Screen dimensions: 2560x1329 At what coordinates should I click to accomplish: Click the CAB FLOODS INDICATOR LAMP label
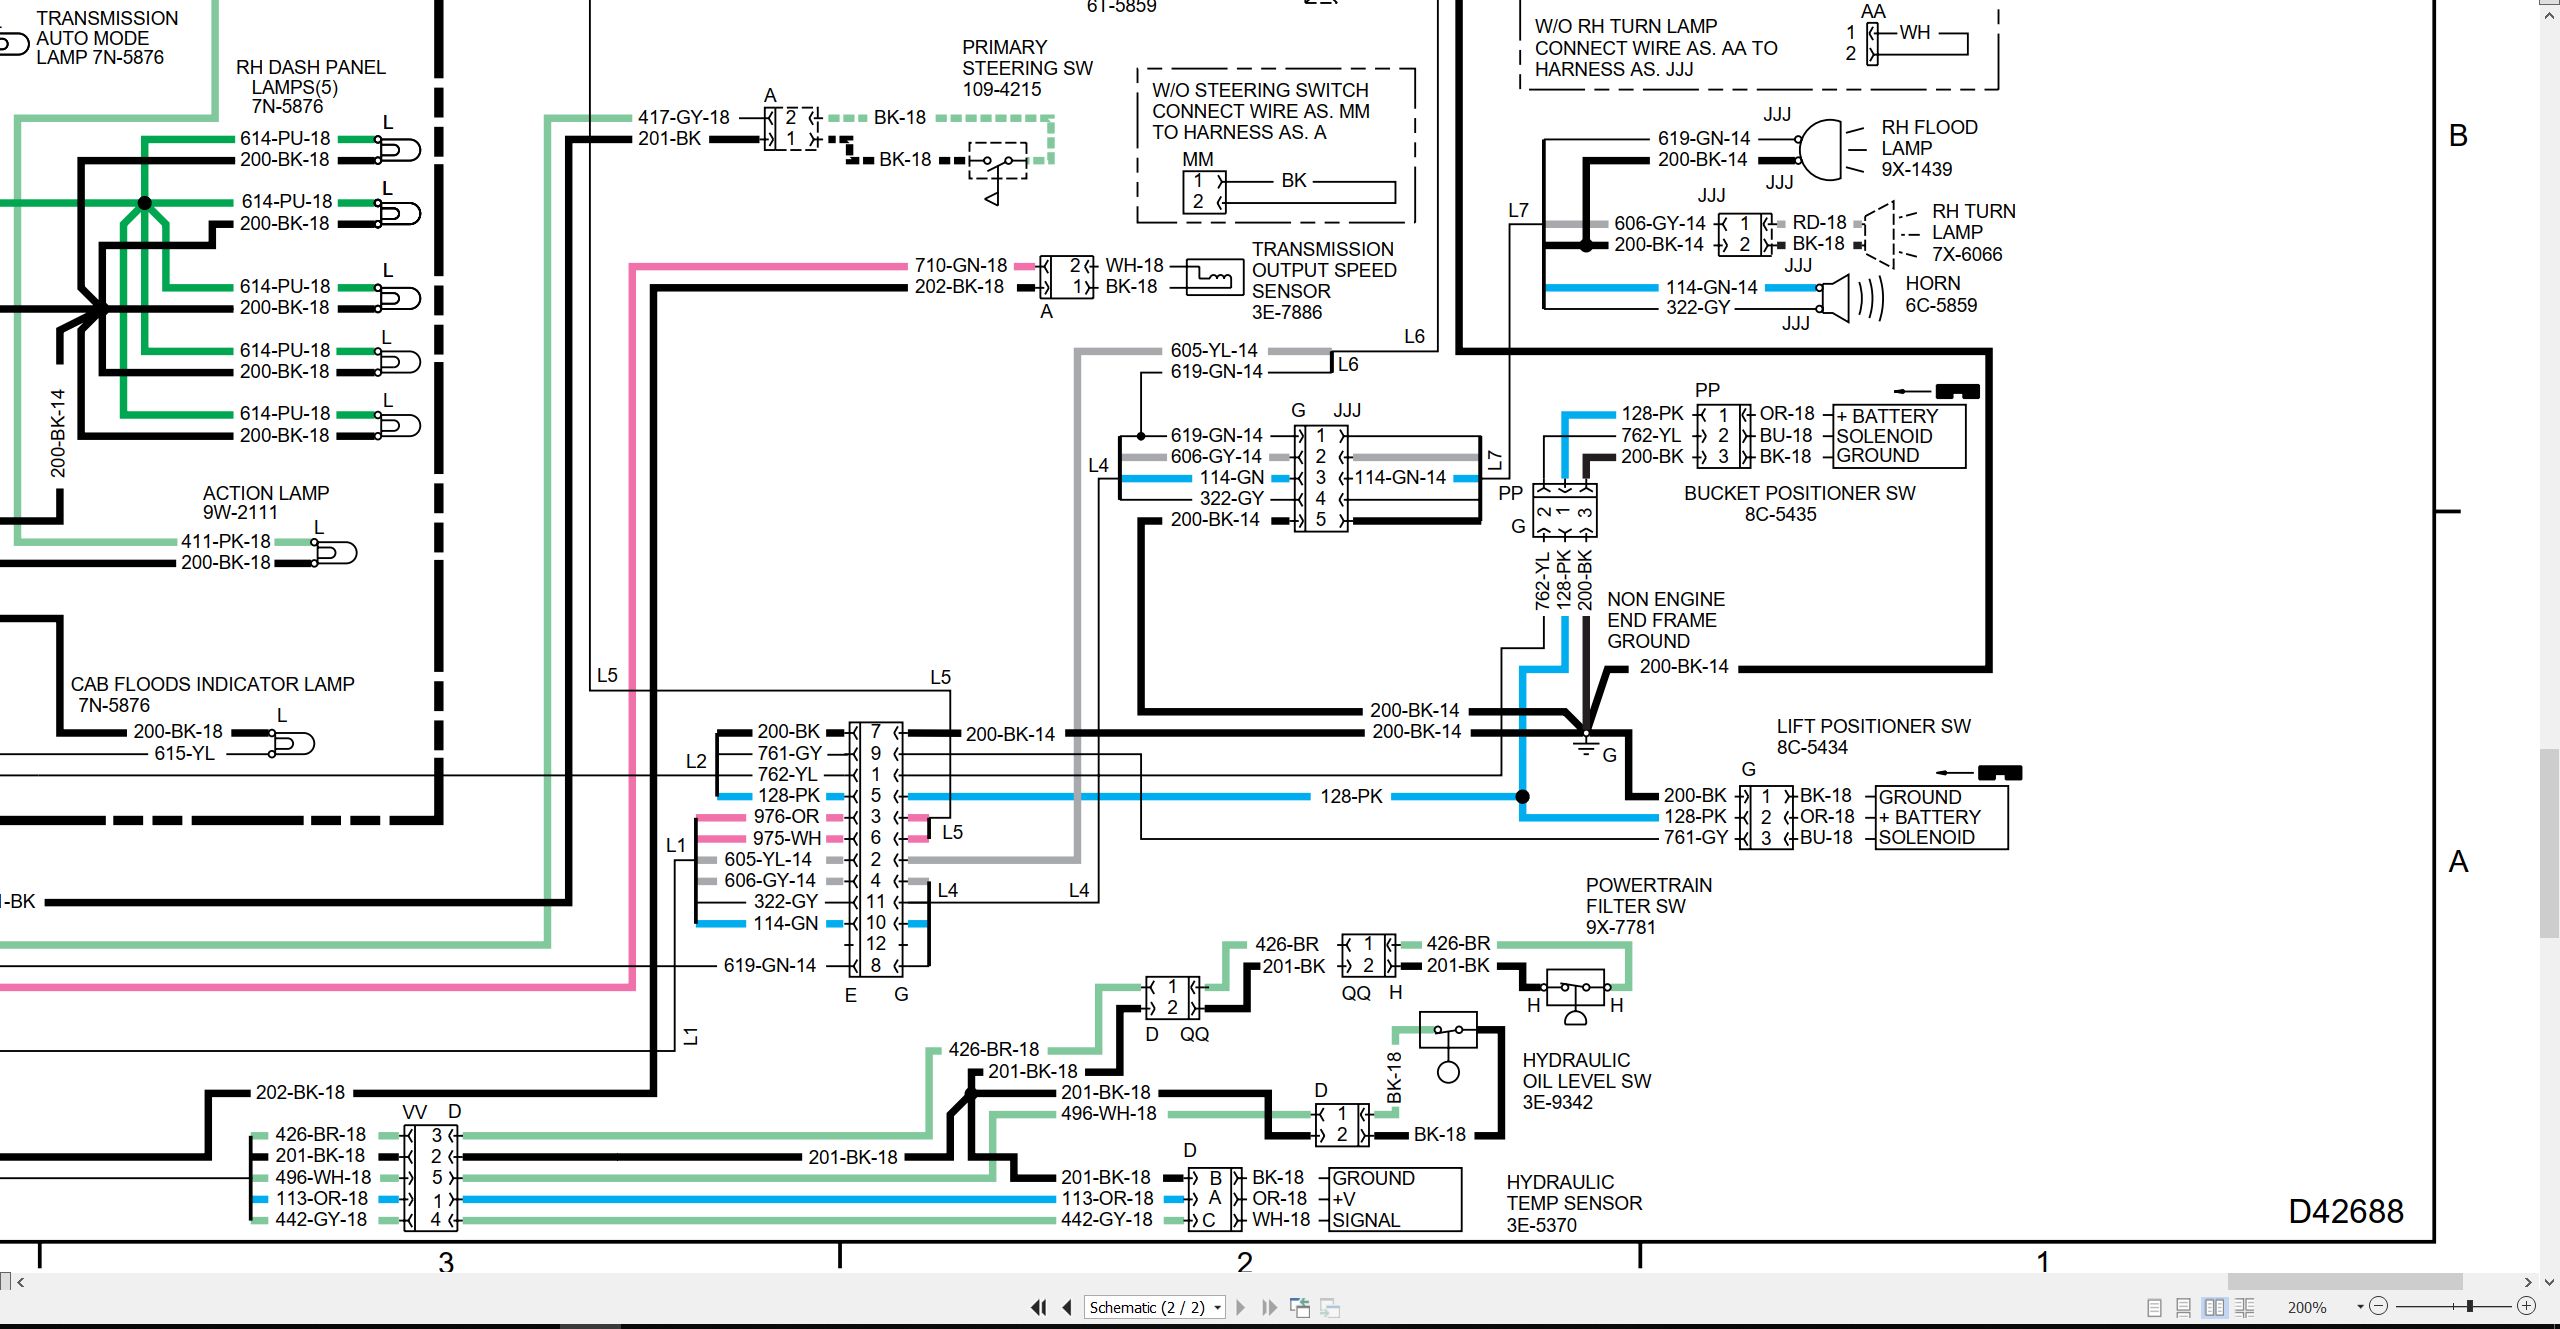click(x=212, y=695)
